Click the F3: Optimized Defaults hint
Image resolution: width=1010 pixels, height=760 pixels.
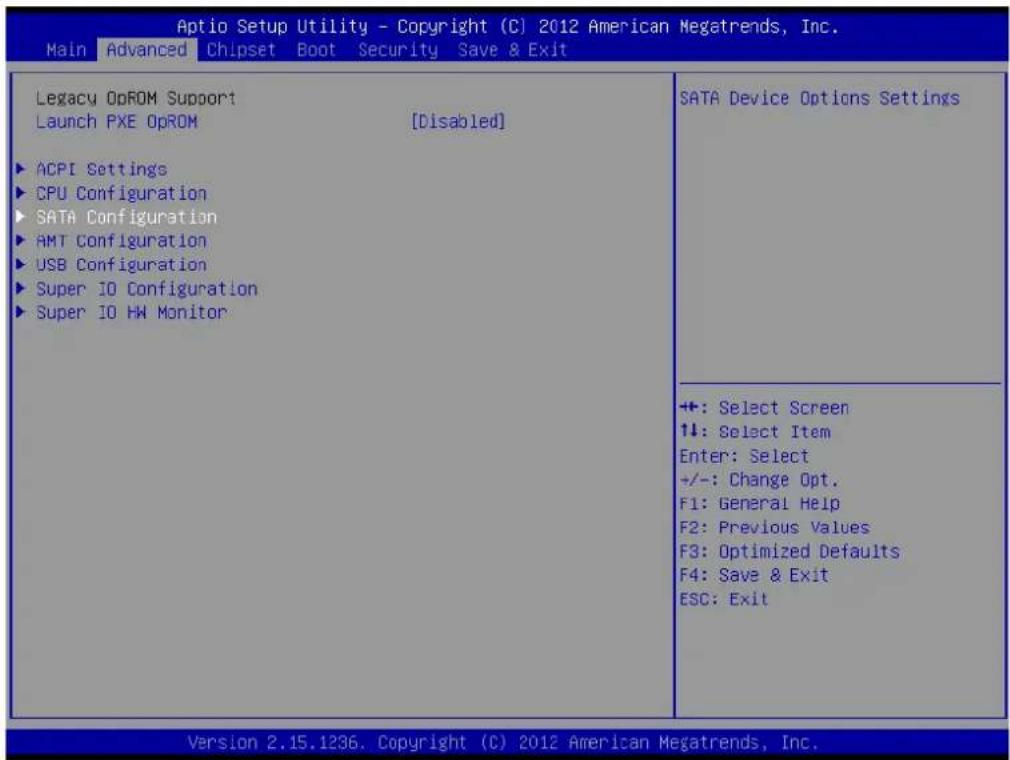click(790, 551)
